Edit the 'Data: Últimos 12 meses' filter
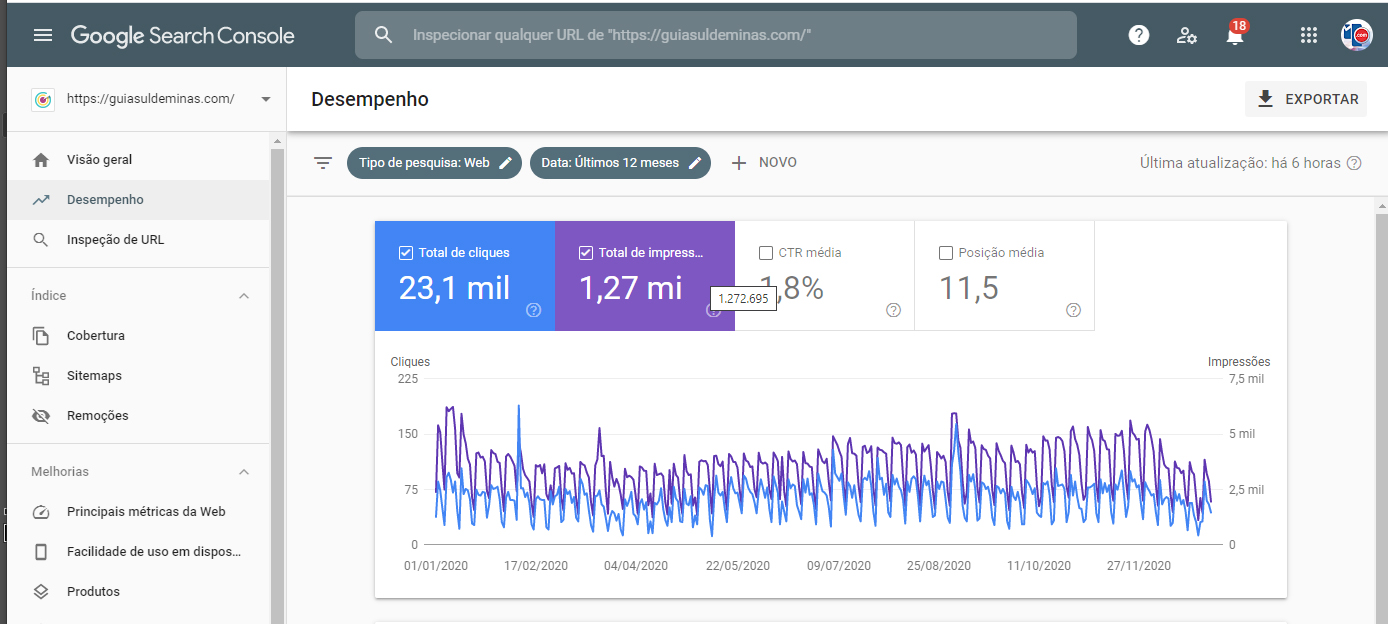The width and height of the screenshot is (1388, 624). coord(620,163)
